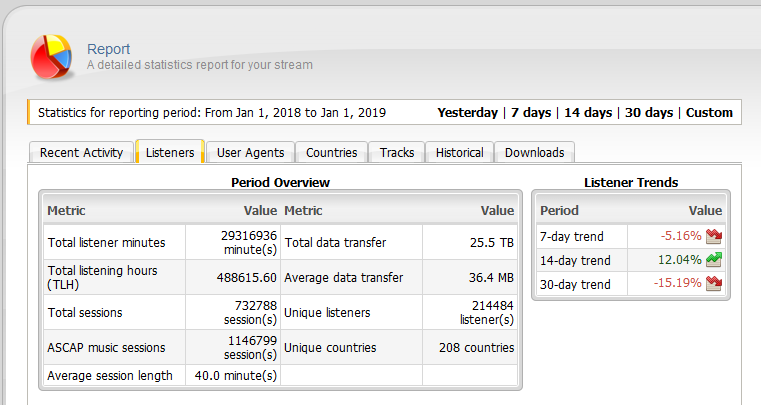Click the green up arrow beside 14-day trend
The width and height of the screenshot is (761, 405).
coord(713,260)
